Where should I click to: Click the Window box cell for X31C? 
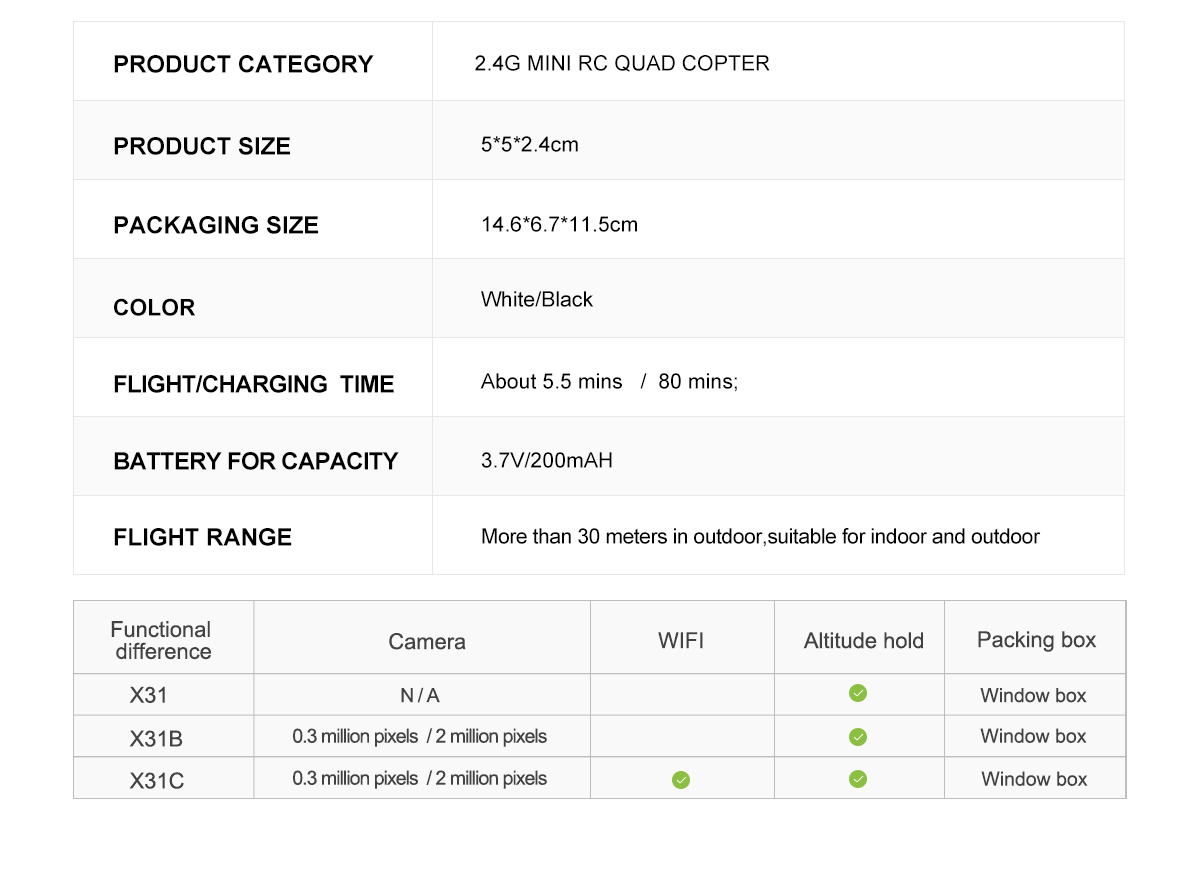click(x=1034, y=779)
